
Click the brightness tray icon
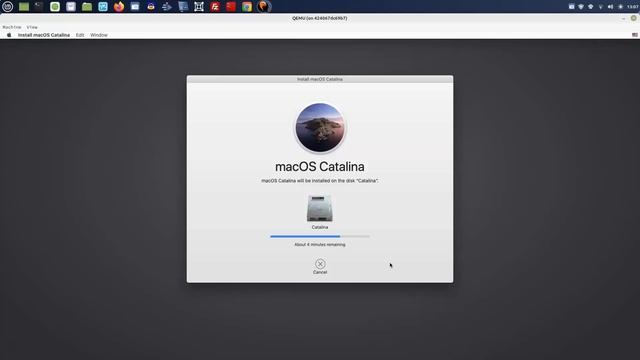pyautogui.click(x=620, y=7)
